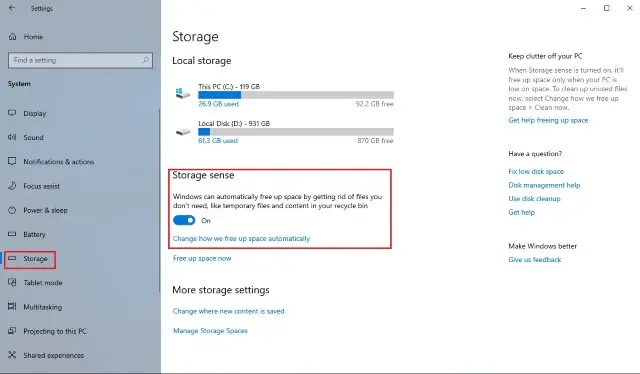640x374 pixels.
Task: Click the 870 GB free text
Action: pos(375,141)
